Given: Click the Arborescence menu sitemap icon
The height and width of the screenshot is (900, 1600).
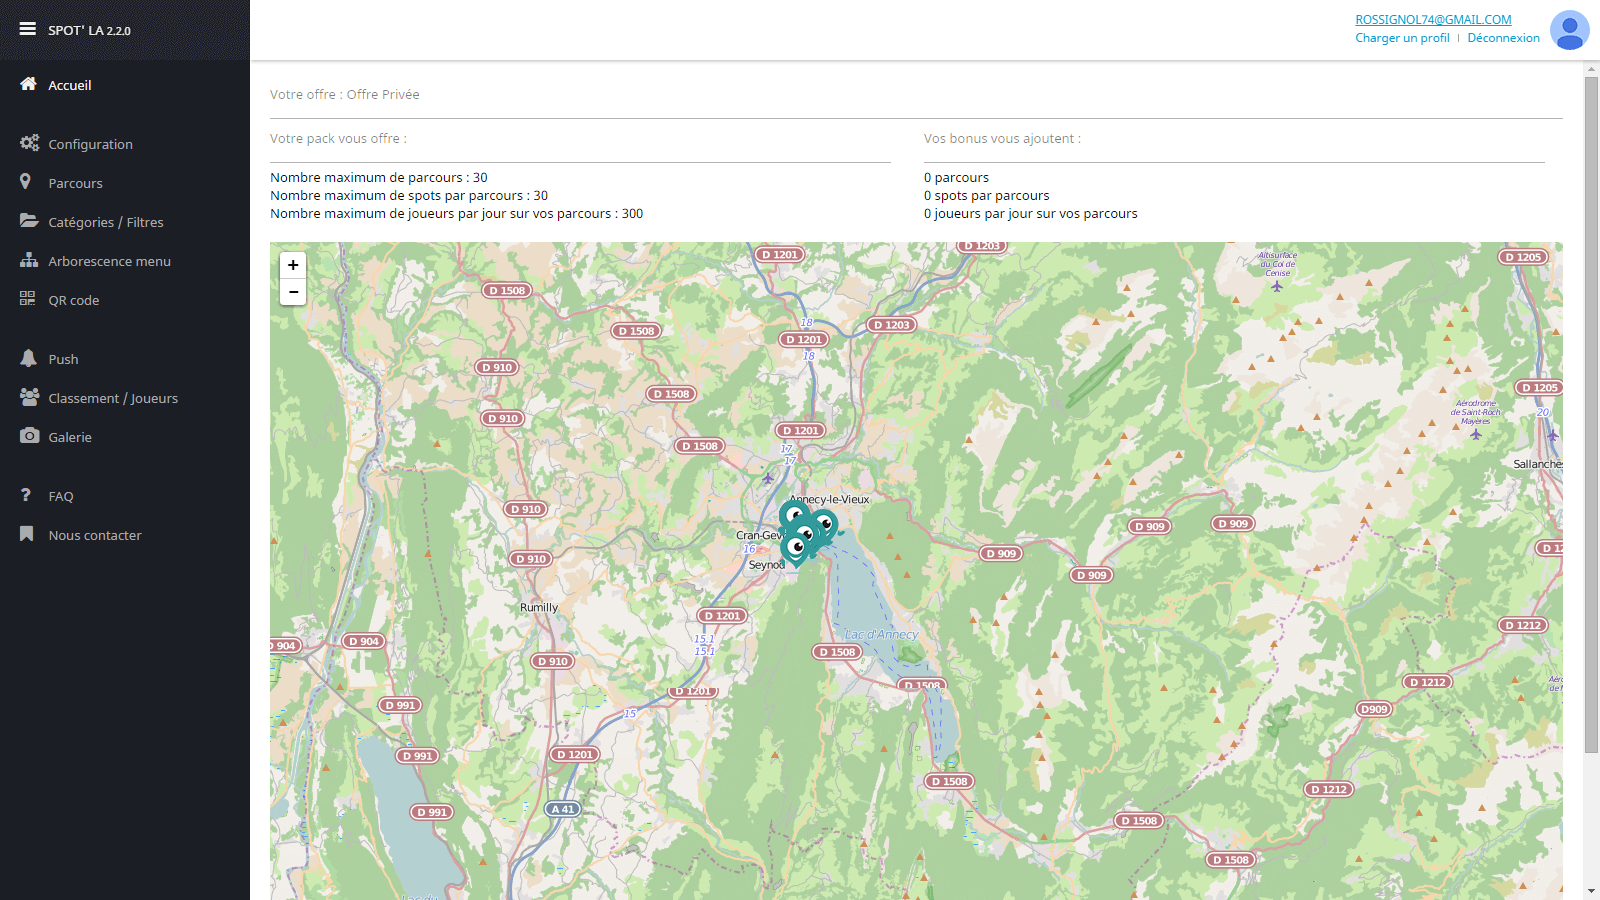Looking at the screenshot, I should click(28, 260).
